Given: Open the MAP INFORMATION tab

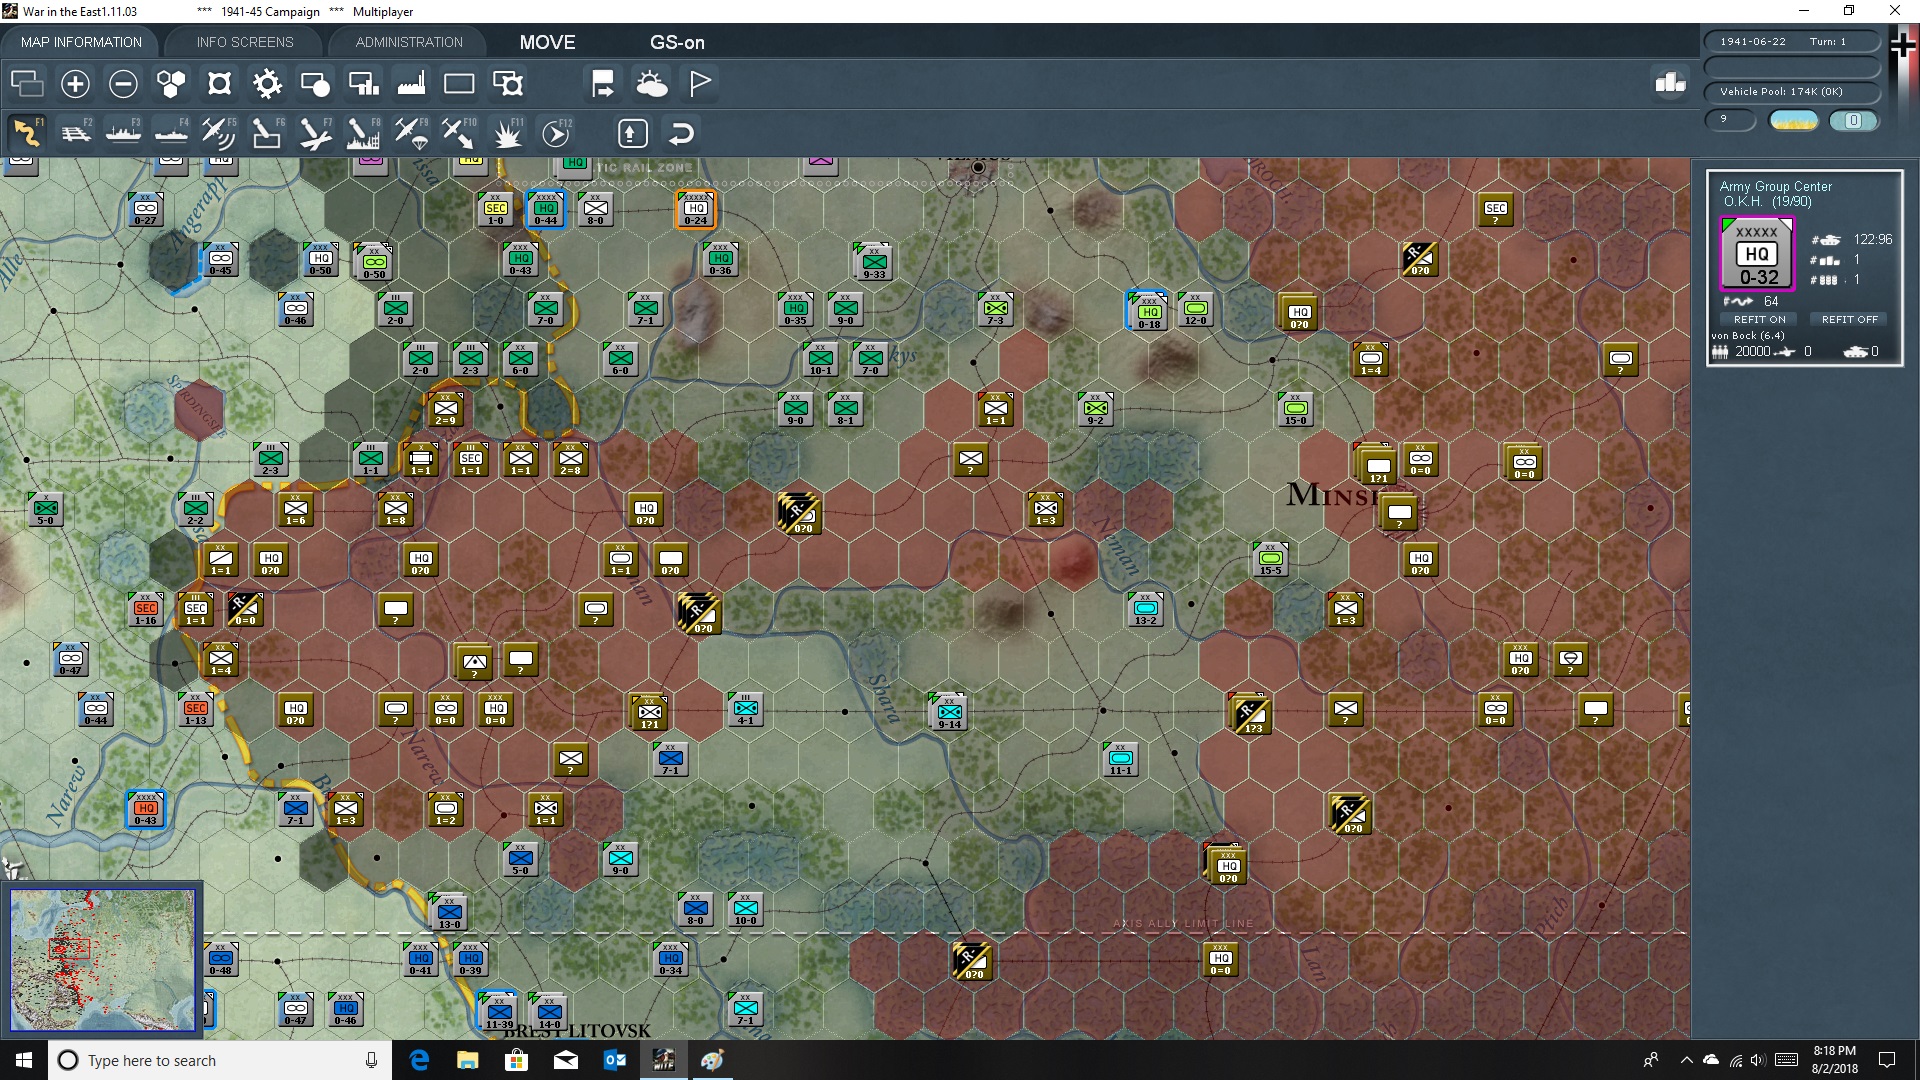Looking at the screenshot, I should pos(81,42).
